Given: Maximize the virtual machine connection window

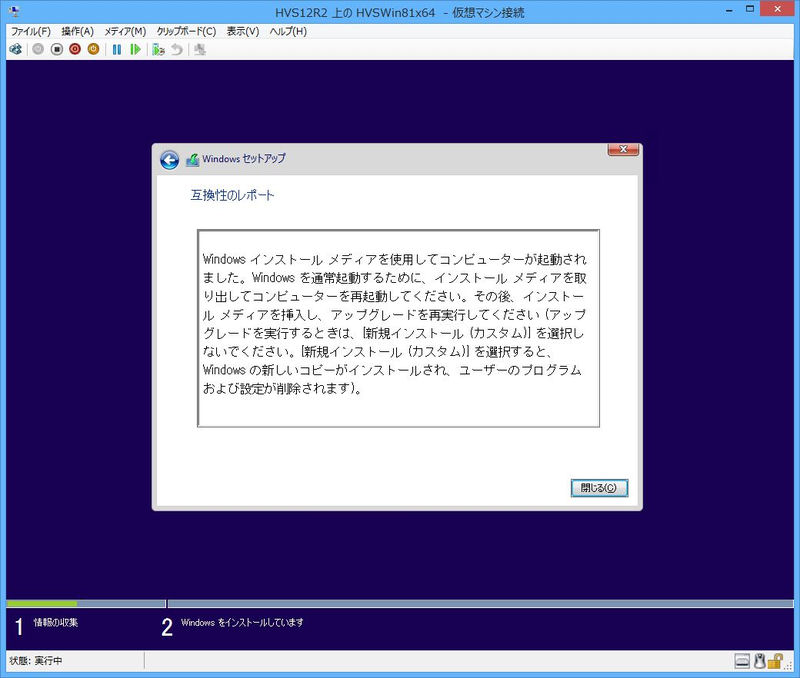Looking at the screenshot, I should coord(749,9).
